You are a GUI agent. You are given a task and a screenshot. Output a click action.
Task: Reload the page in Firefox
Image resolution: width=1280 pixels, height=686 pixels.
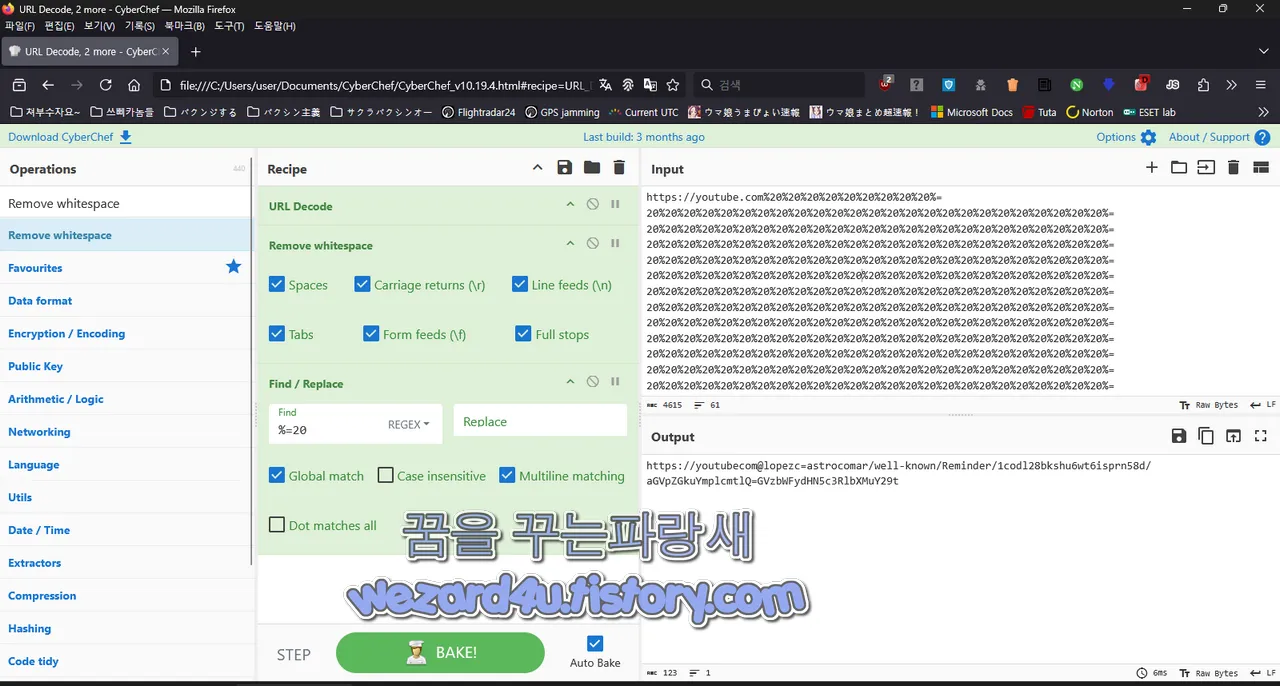pyautogui.click(x=105, y=85)
